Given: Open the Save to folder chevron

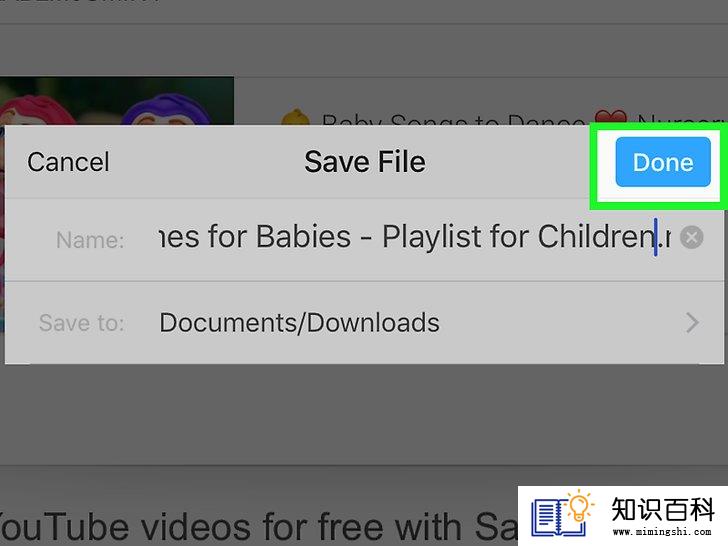Looking at the screenshot, I should (692, 323).
